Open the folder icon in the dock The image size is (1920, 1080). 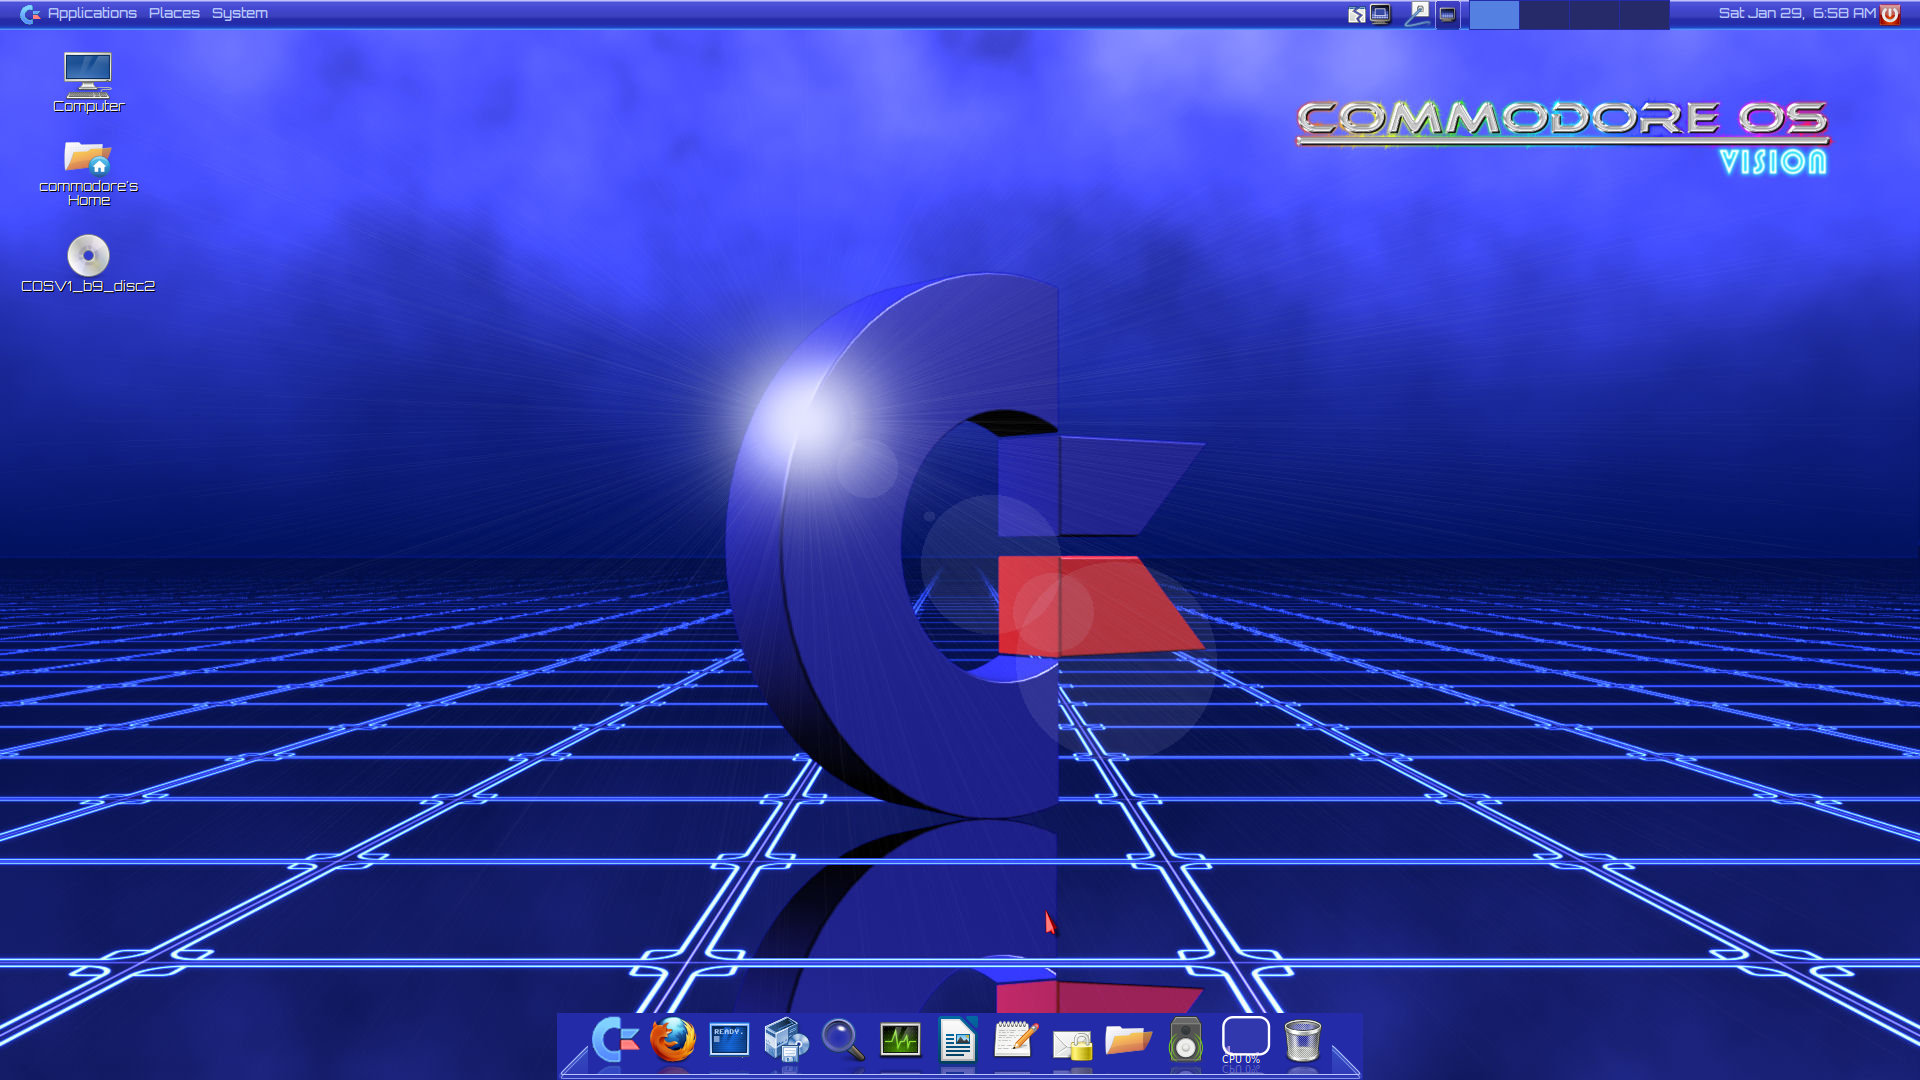1128,1040
